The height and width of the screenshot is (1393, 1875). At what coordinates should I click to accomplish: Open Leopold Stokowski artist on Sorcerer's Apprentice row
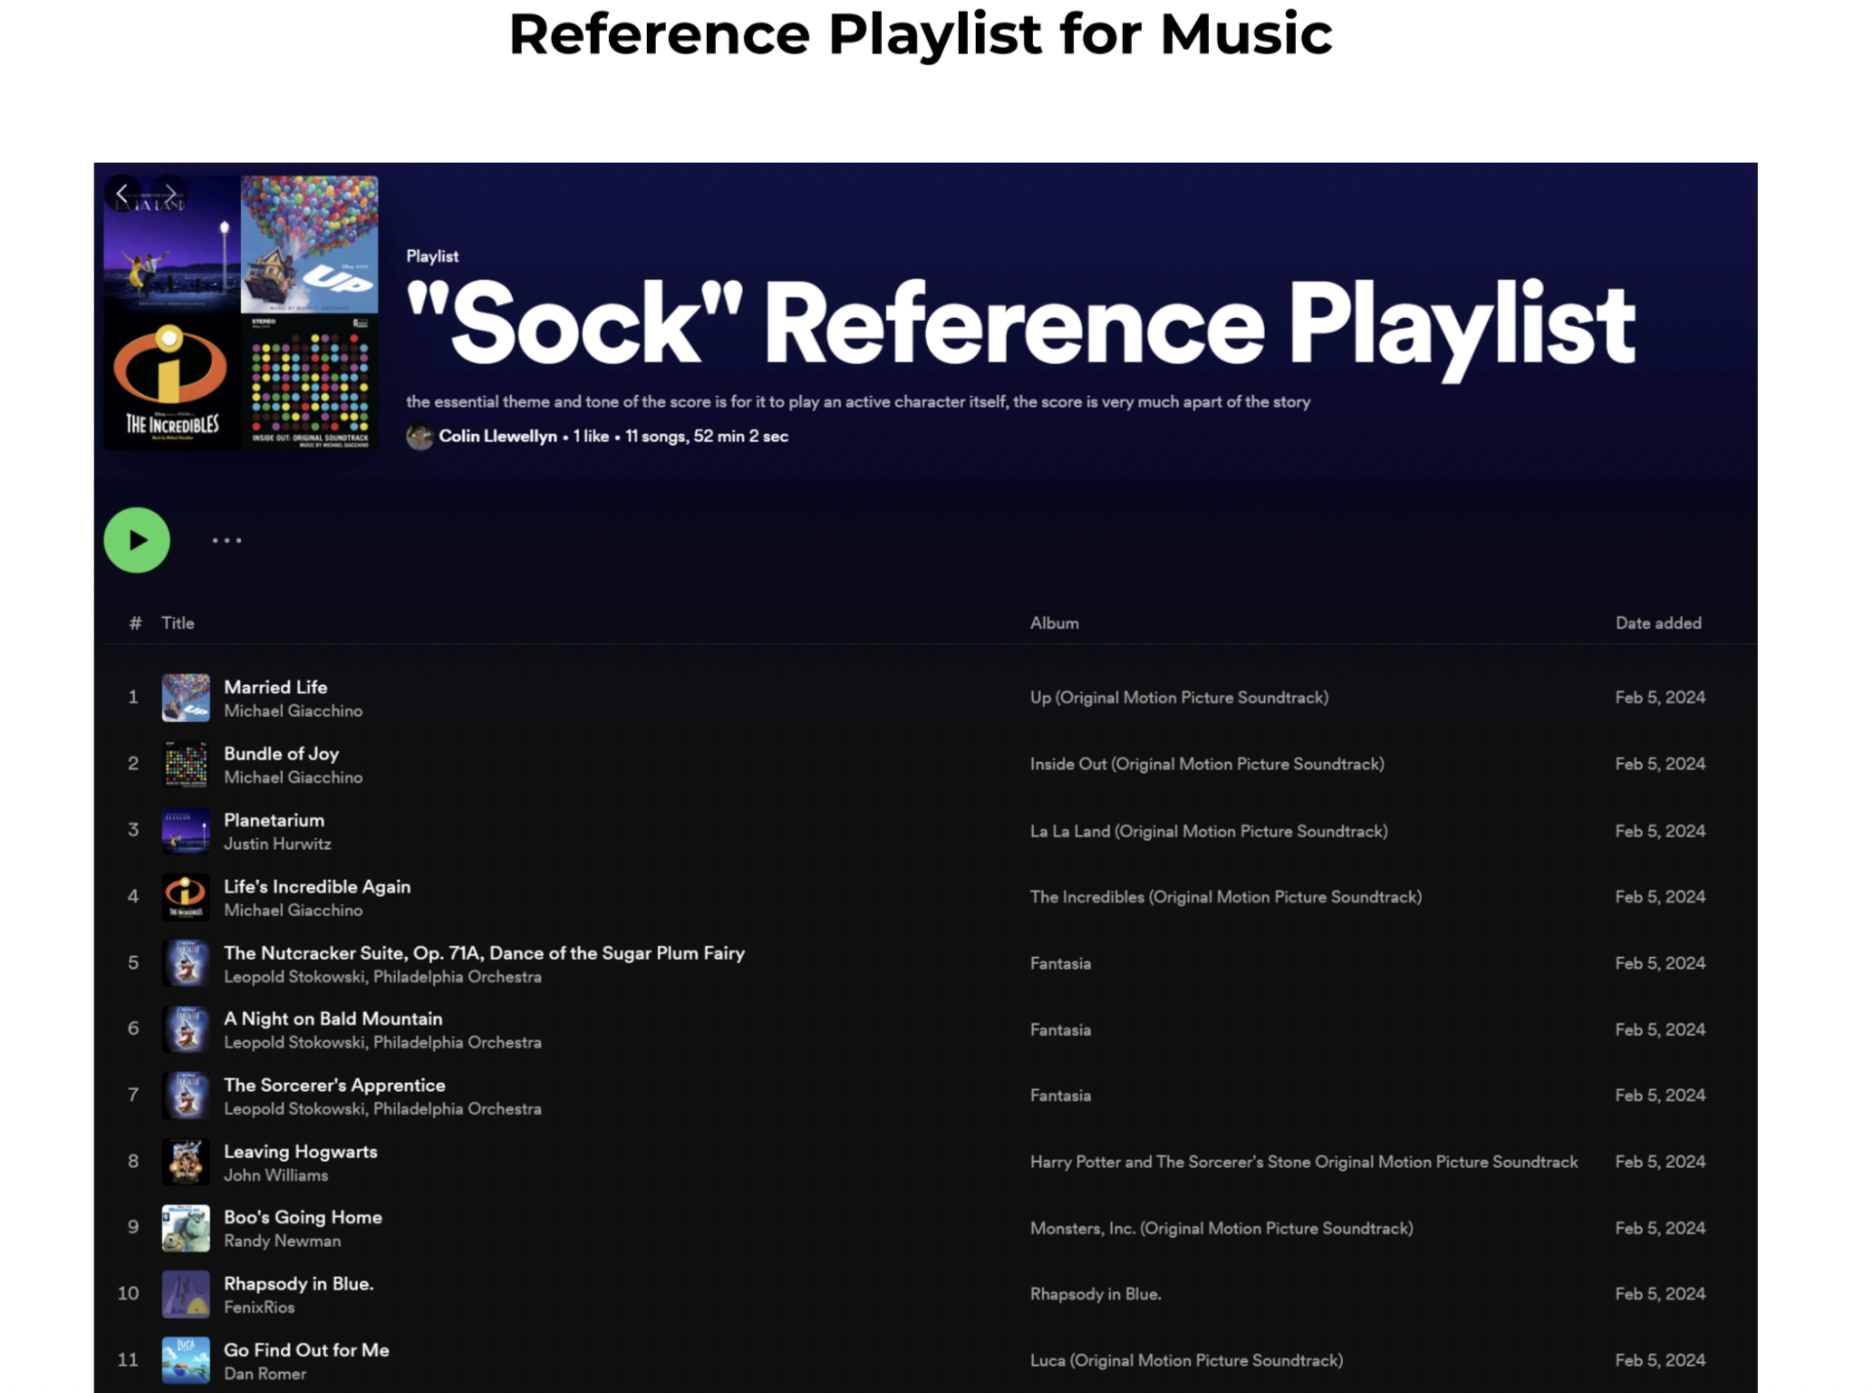click(294, 1109)
